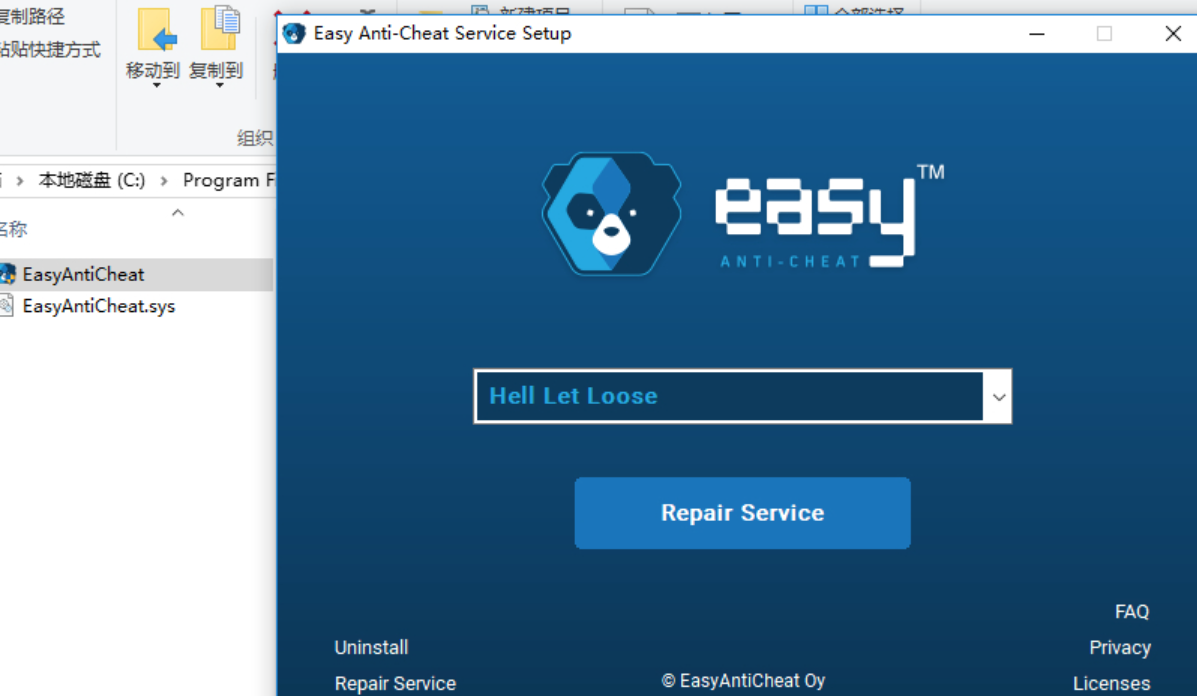Click the Easy Anti-Cheat bear logo
This screenshot has height=696, width=1197.
coord(611,214)
